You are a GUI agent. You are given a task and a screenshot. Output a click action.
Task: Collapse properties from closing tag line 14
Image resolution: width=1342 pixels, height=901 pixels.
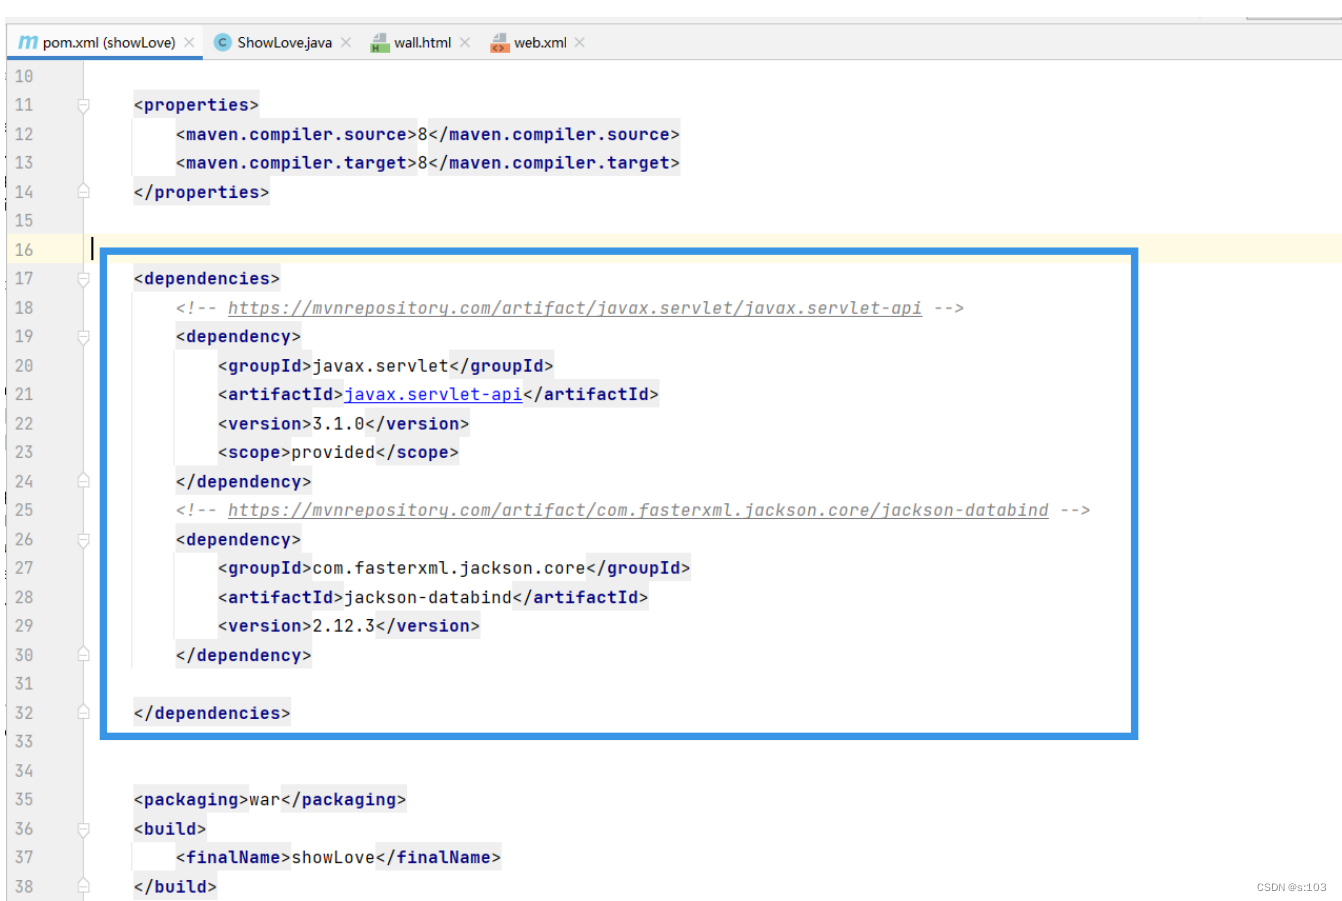point(84,191)
